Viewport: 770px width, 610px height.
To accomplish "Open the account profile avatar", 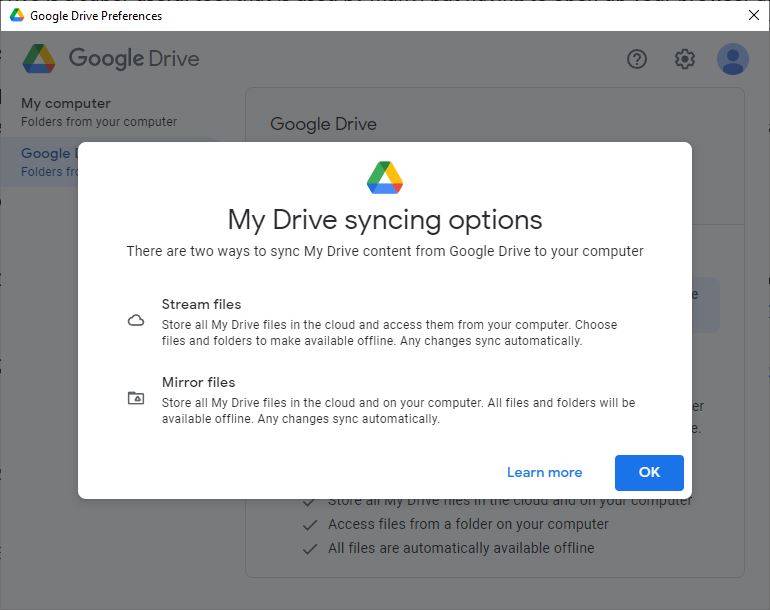I will (733, 59).
